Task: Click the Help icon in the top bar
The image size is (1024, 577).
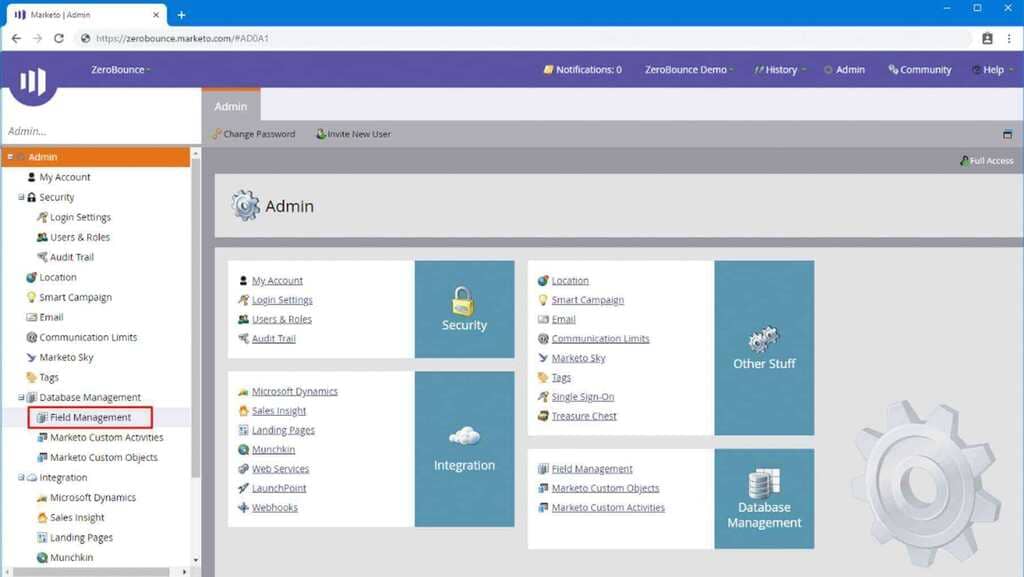Action: point(976,69)
